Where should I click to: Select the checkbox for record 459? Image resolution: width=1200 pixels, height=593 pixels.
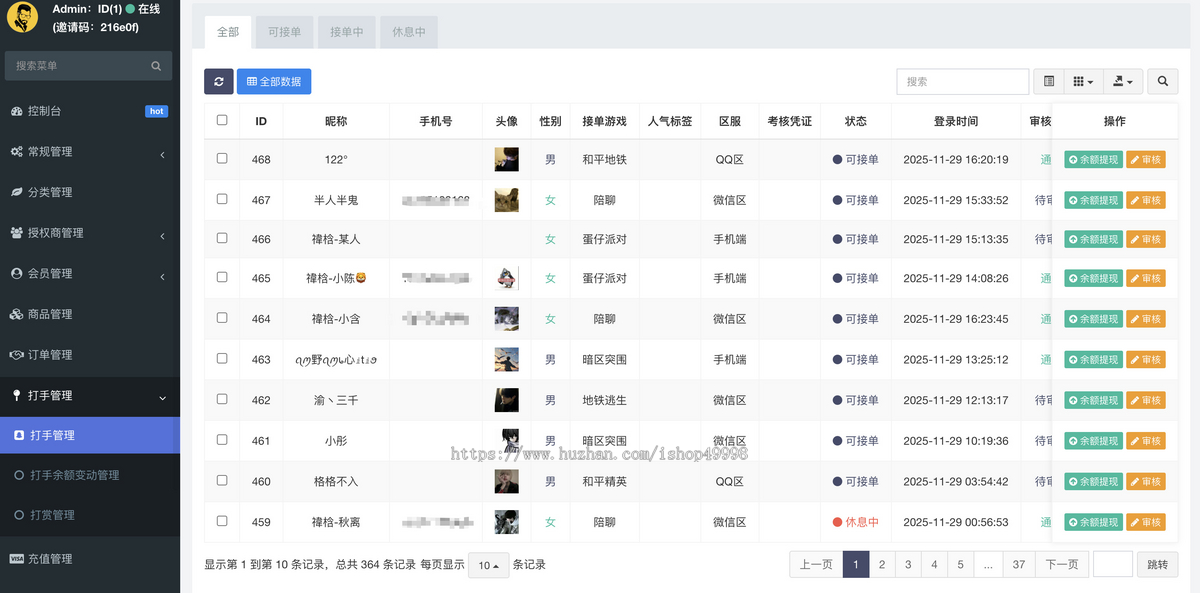pos(221,521)
